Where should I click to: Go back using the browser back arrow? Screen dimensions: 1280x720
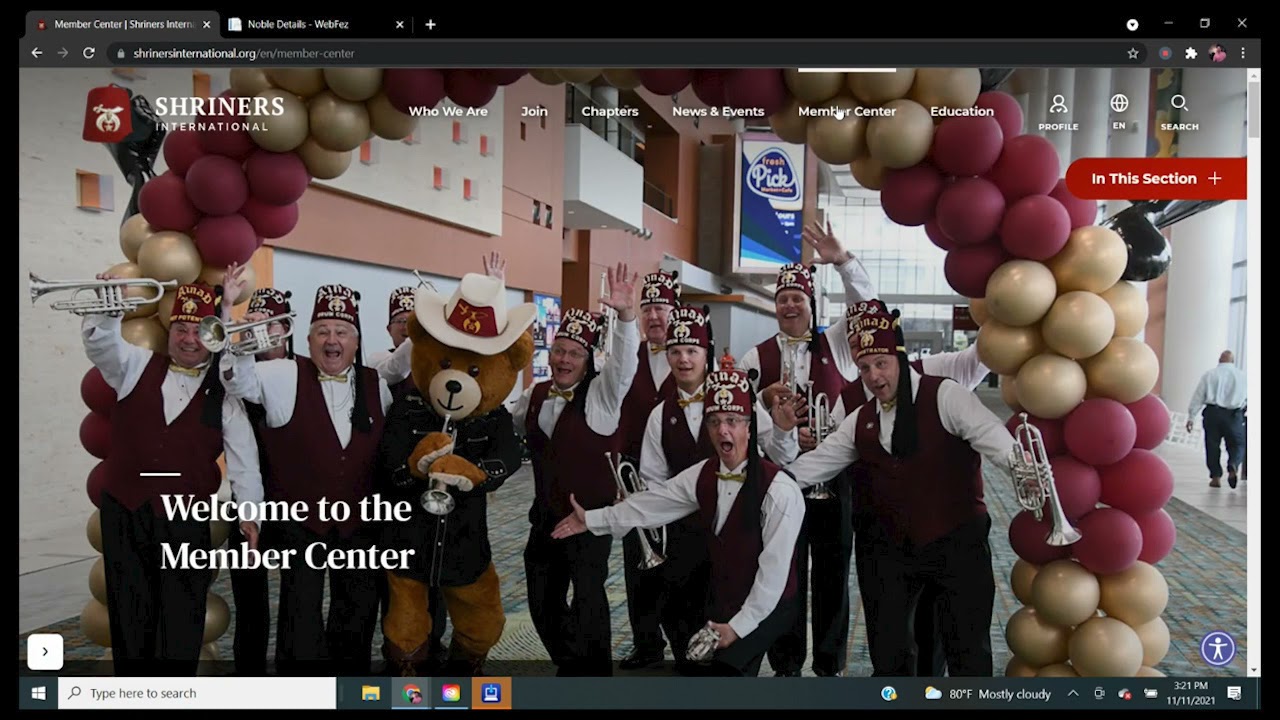click(37, 53)
